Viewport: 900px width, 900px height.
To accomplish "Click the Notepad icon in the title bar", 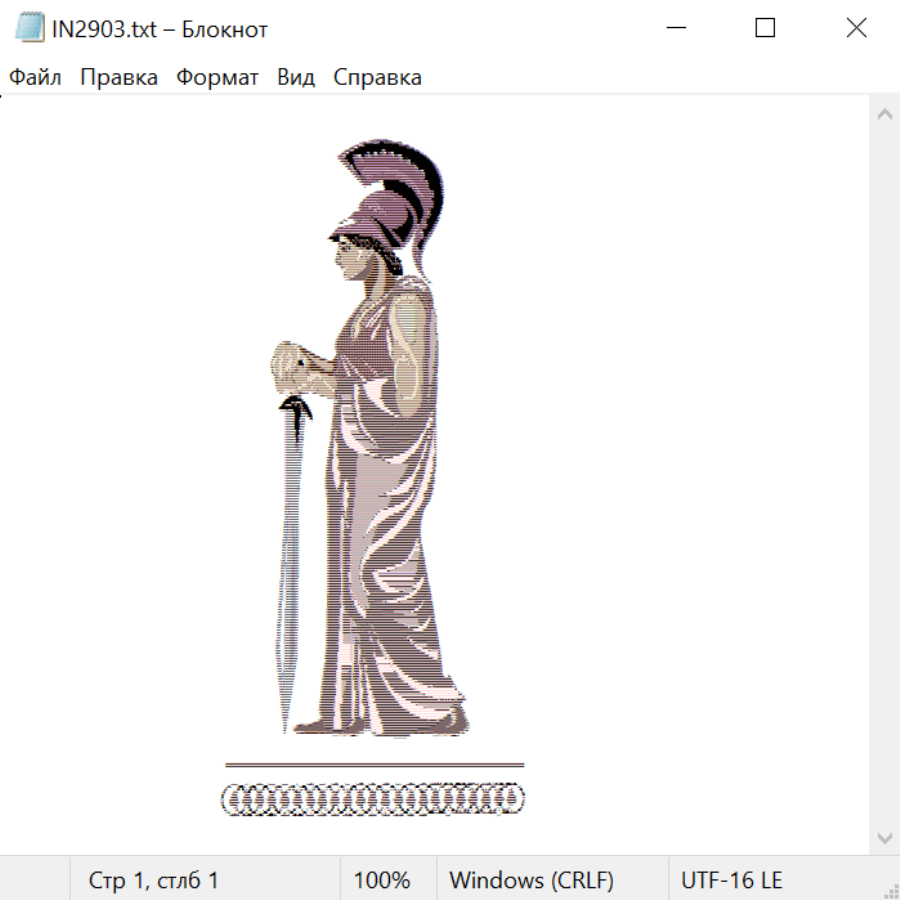I will click(x=29, y=28).
